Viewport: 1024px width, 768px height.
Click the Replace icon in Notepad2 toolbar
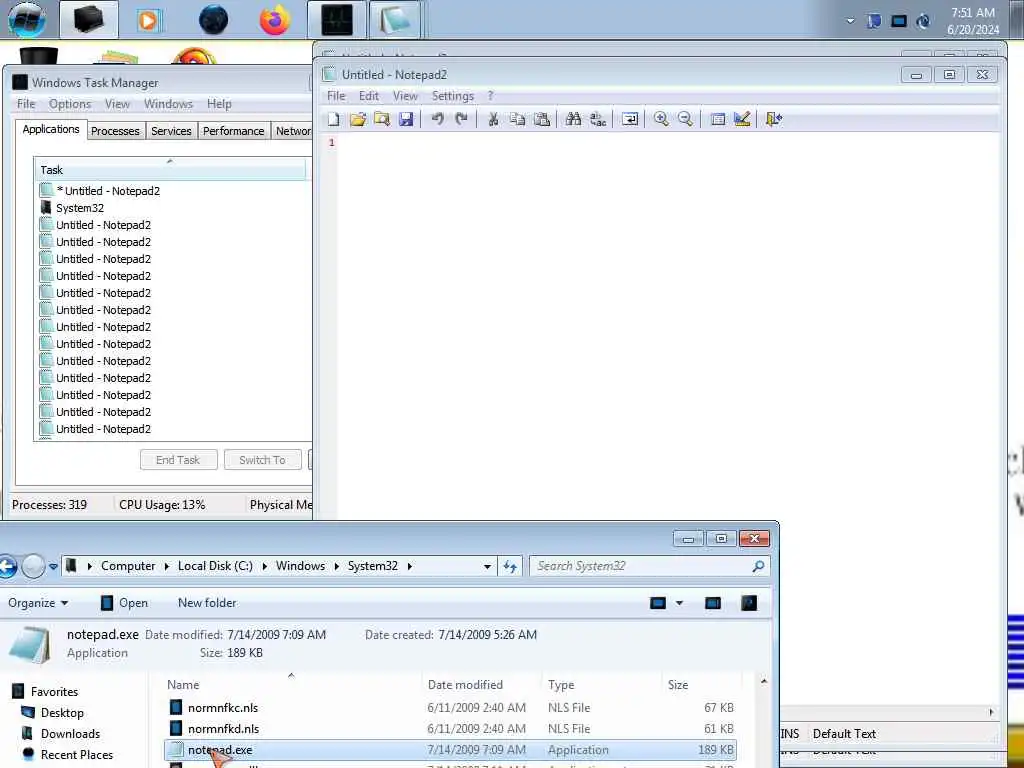(598, 119)
